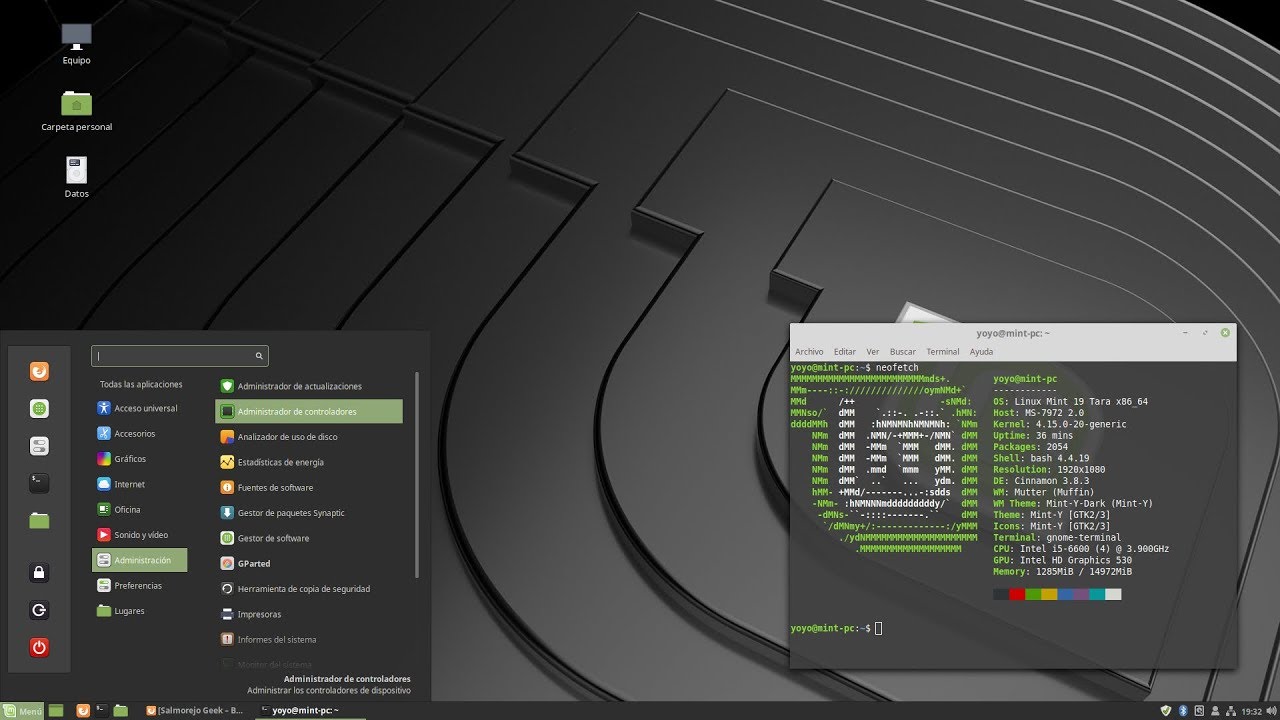Launch Herramienta de copia de seguridad

[x=309, y=589]
